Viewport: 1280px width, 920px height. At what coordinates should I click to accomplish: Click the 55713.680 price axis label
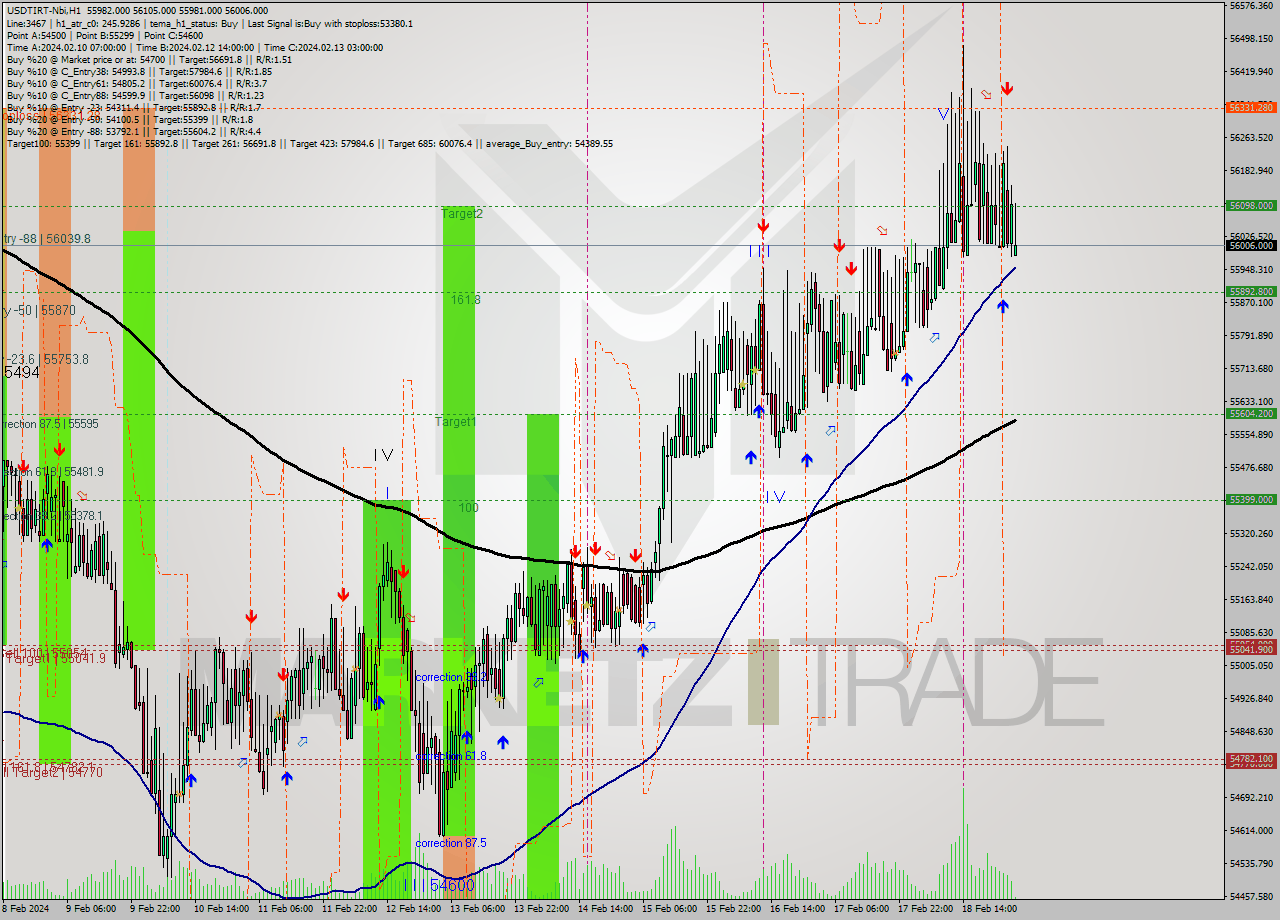[1251, 369]
